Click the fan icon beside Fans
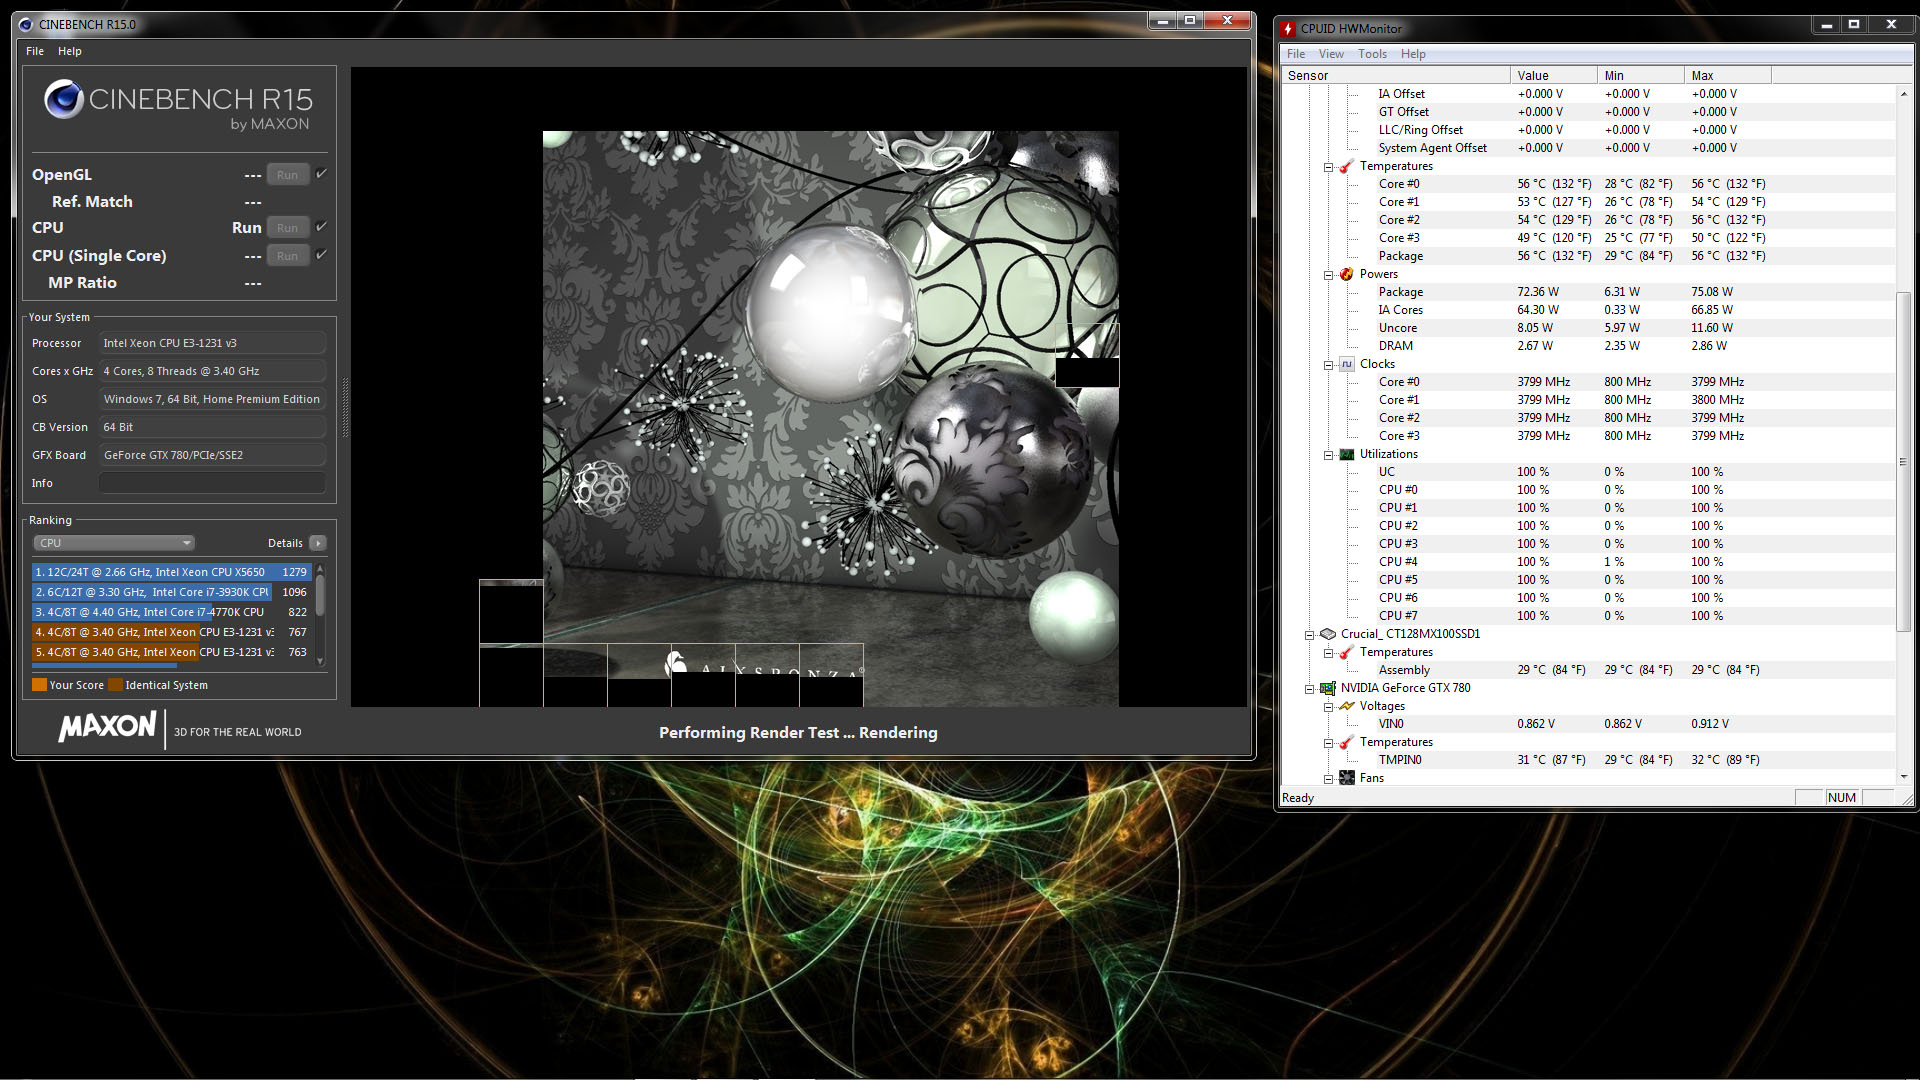Screen dimensions: 1920x1080 (1346, 778)
